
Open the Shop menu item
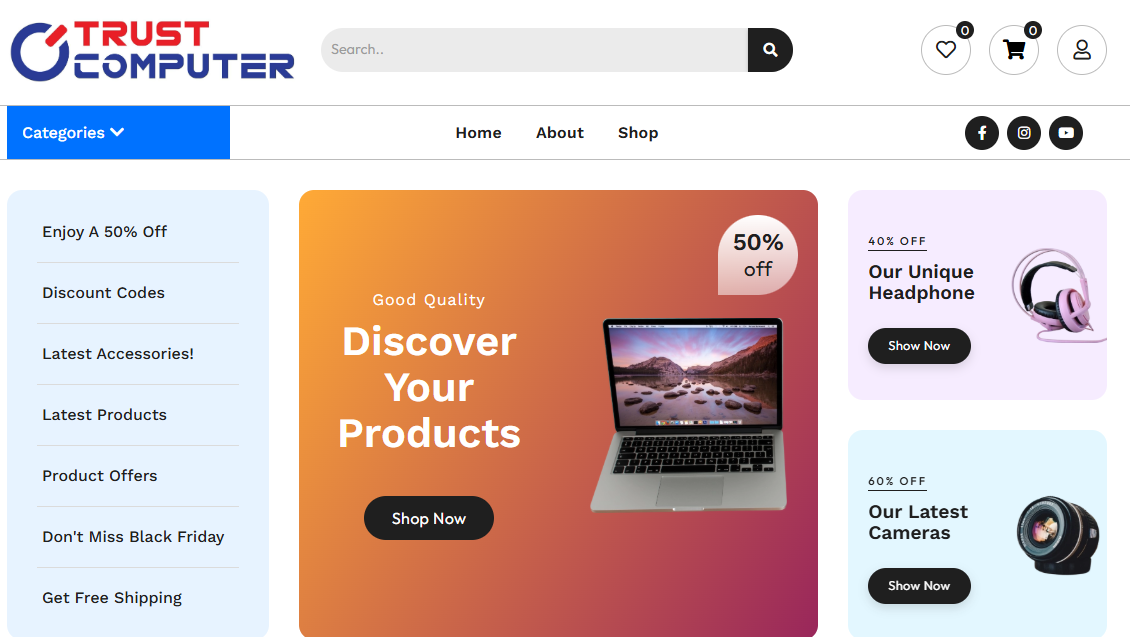coord(638,133)
